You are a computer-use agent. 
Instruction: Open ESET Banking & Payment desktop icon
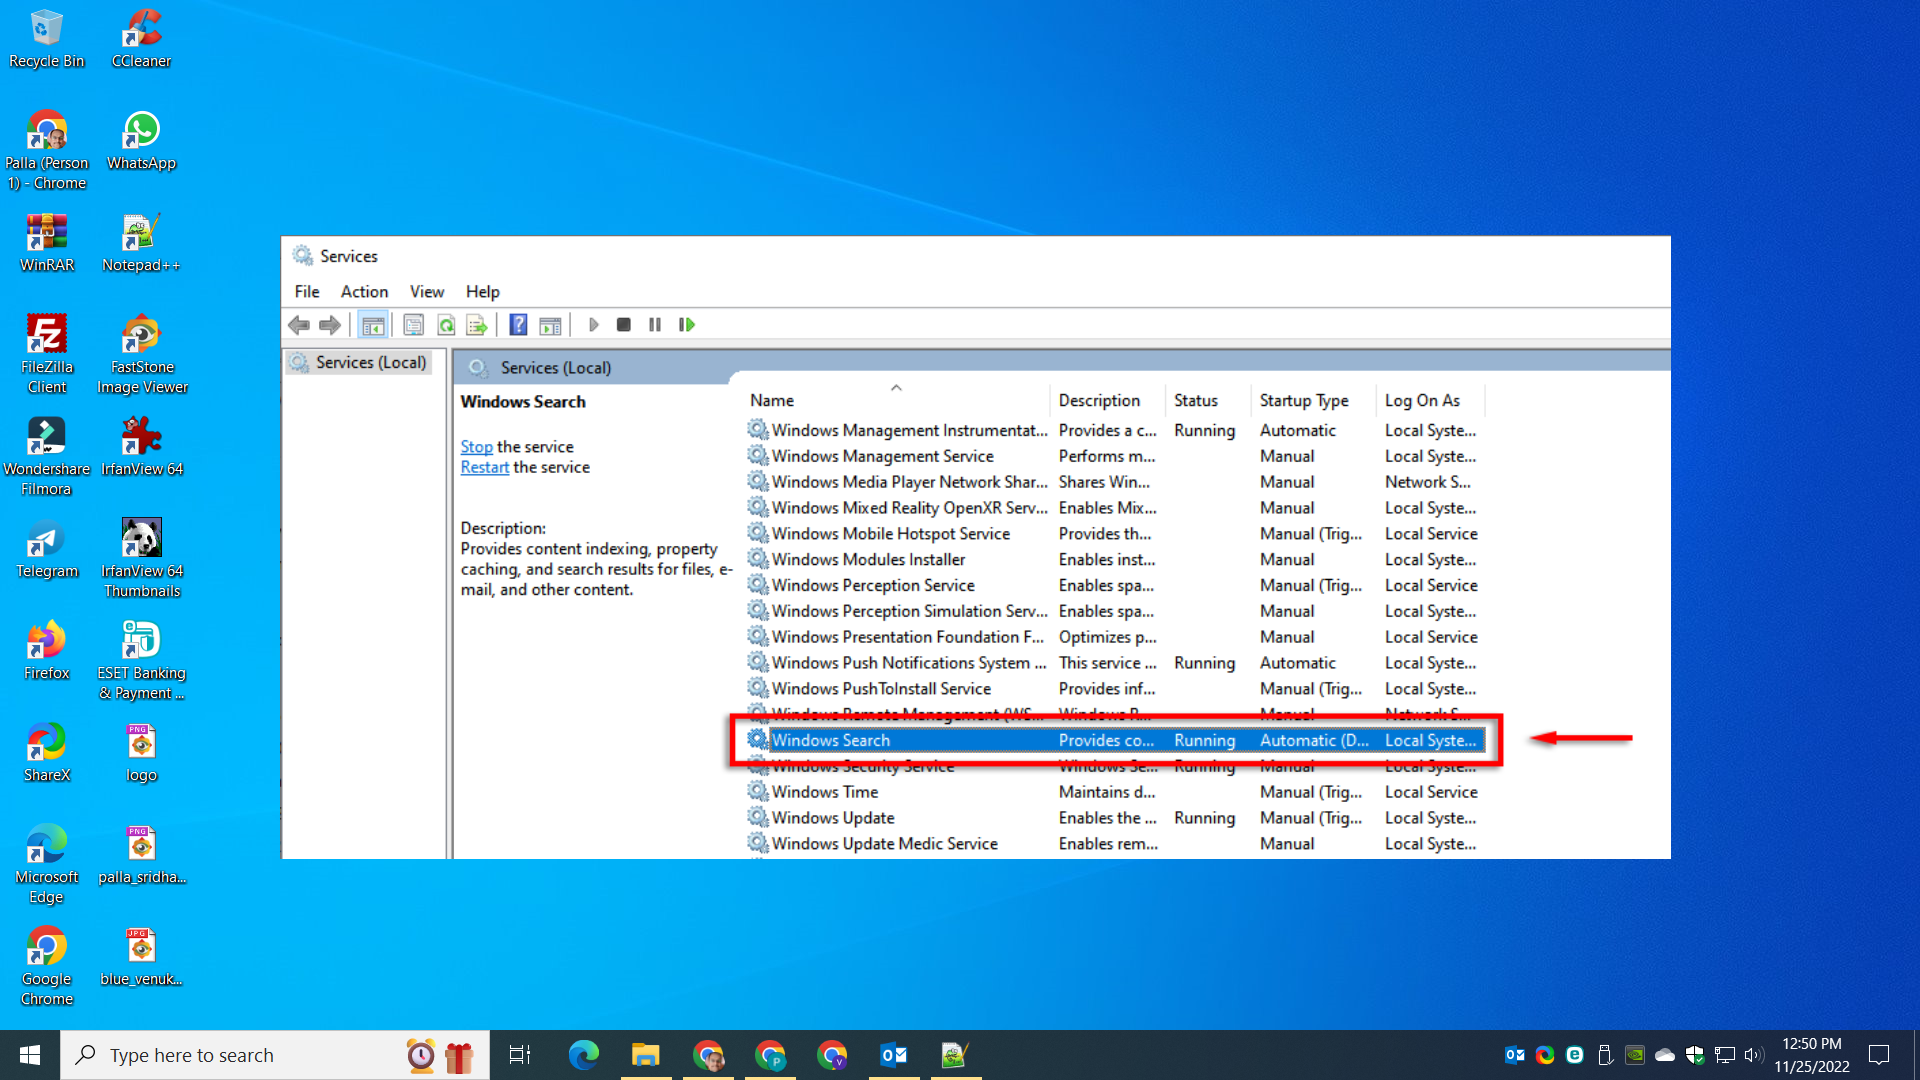point(141,661)
